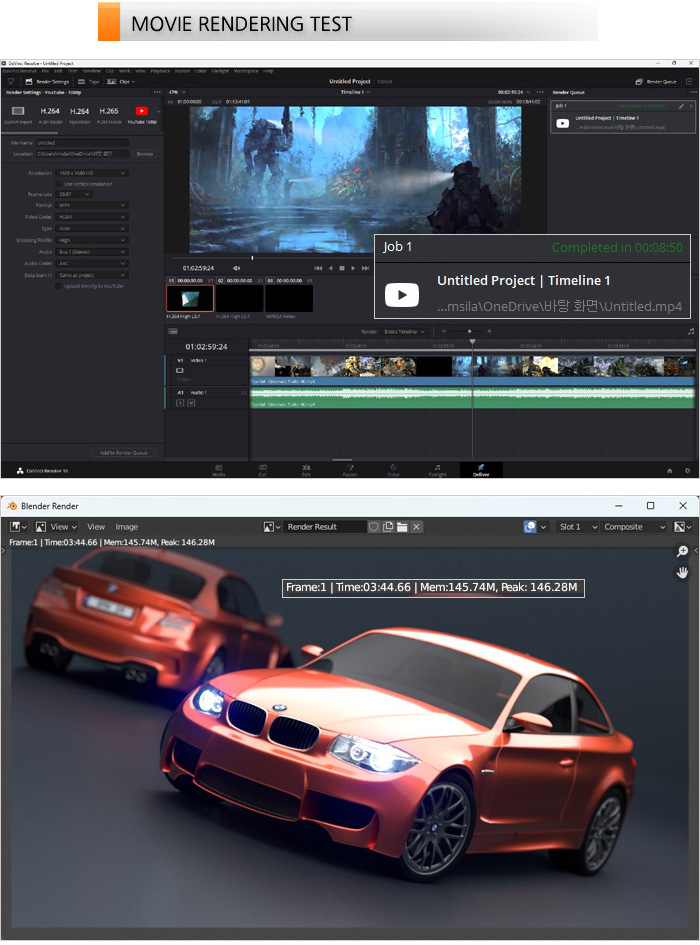Screen dimensions: 700x945
Task: Open Blender Composite layer dropdown
Action: [x=634, y=527]
